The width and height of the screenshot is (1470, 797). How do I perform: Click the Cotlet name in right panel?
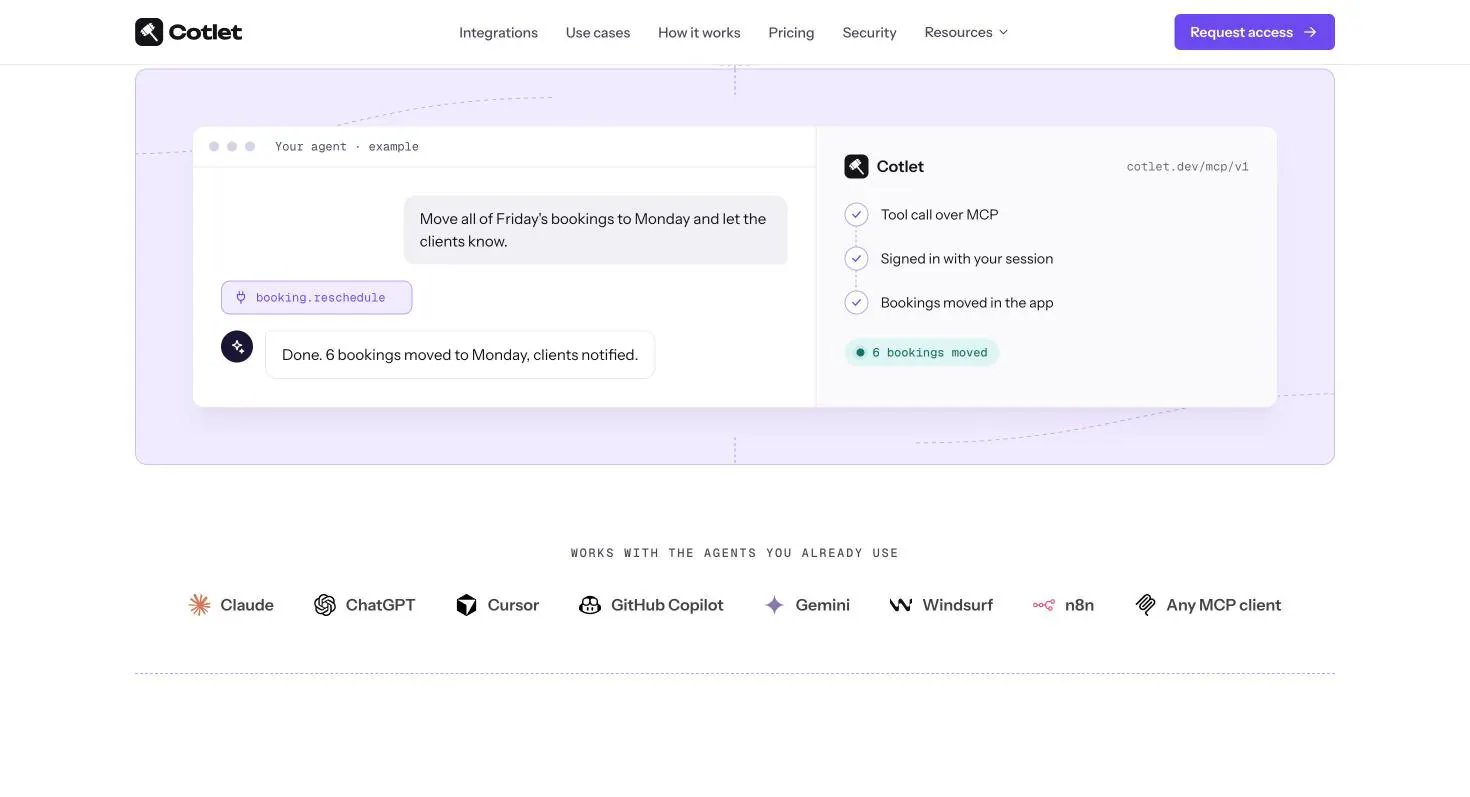click(900, 167)
